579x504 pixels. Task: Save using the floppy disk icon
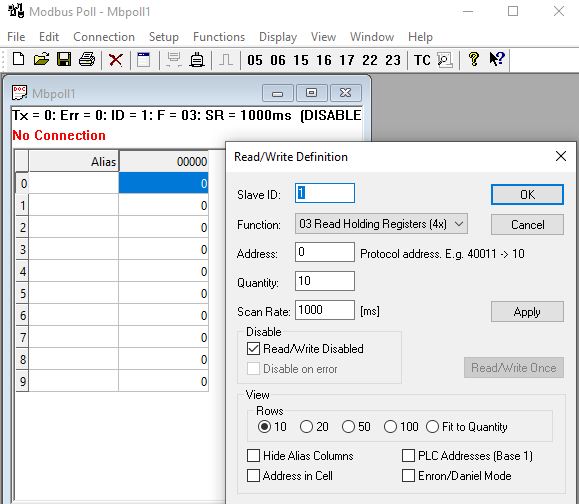(64, 59)
